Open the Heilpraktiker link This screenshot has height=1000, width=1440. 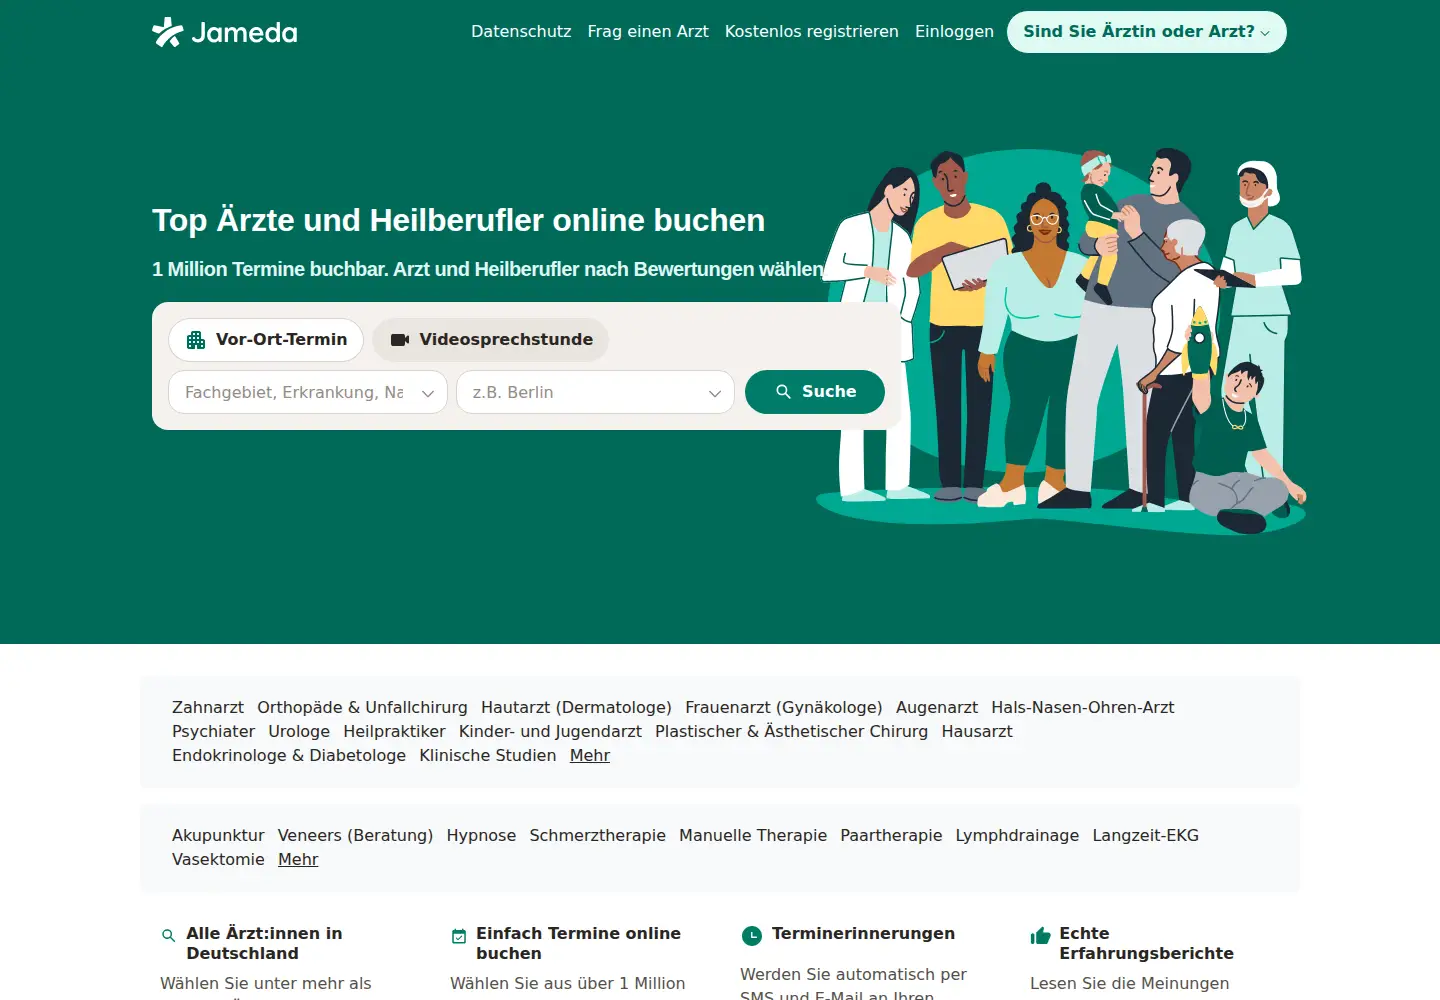394,731
